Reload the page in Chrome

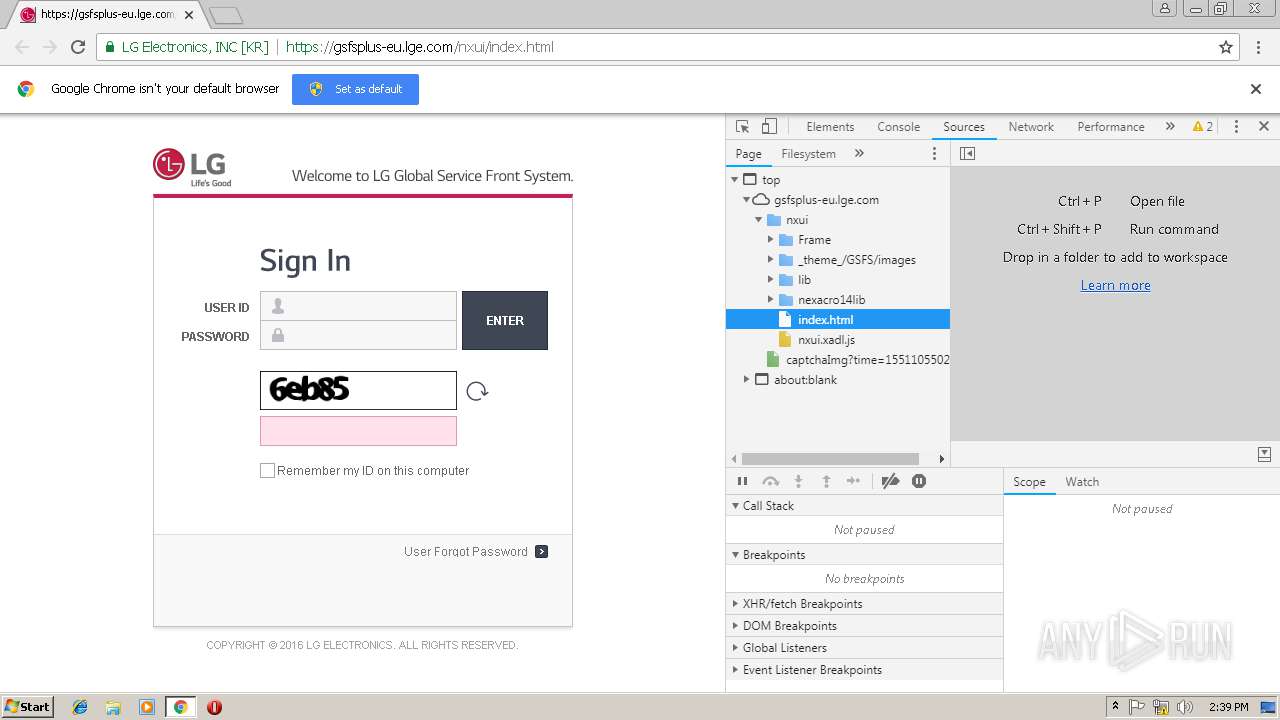[78, 47]
